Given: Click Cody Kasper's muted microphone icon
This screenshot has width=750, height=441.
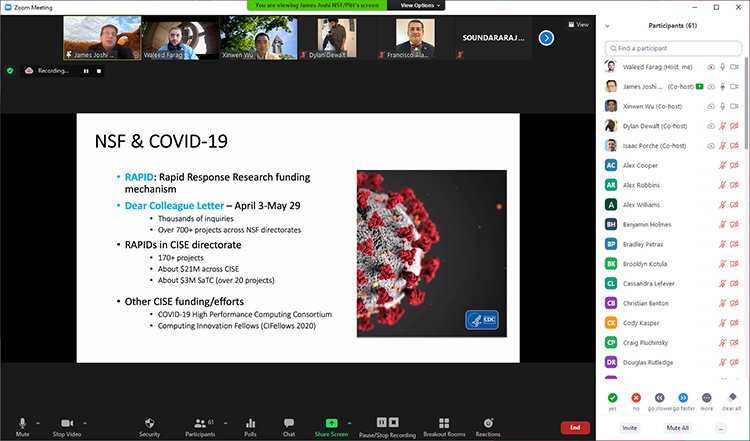Looking at the screenshot, I should pyautogui.click(x=723, y=323).
